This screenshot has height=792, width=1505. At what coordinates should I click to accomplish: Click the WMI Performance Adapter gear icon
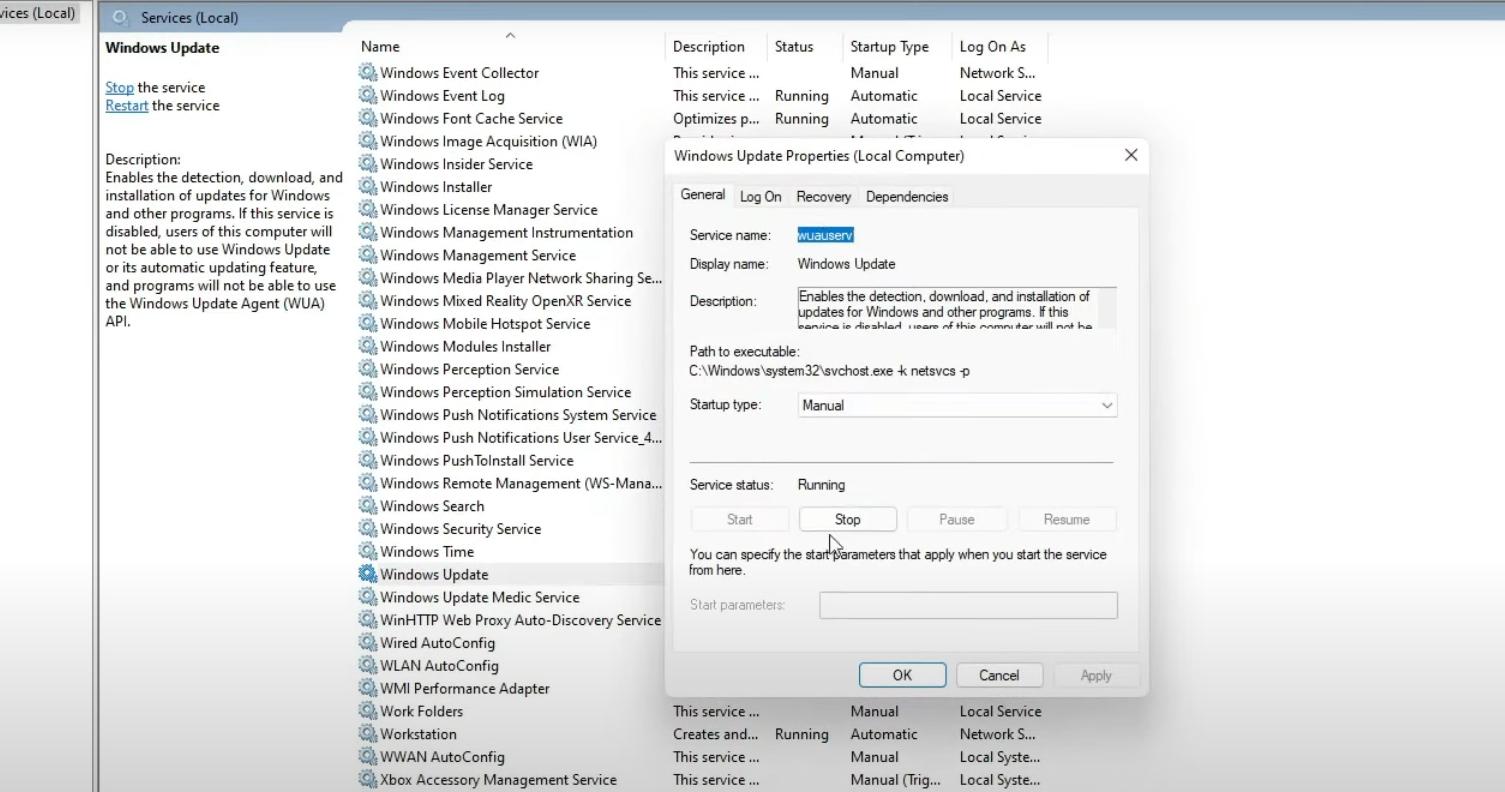367,688
